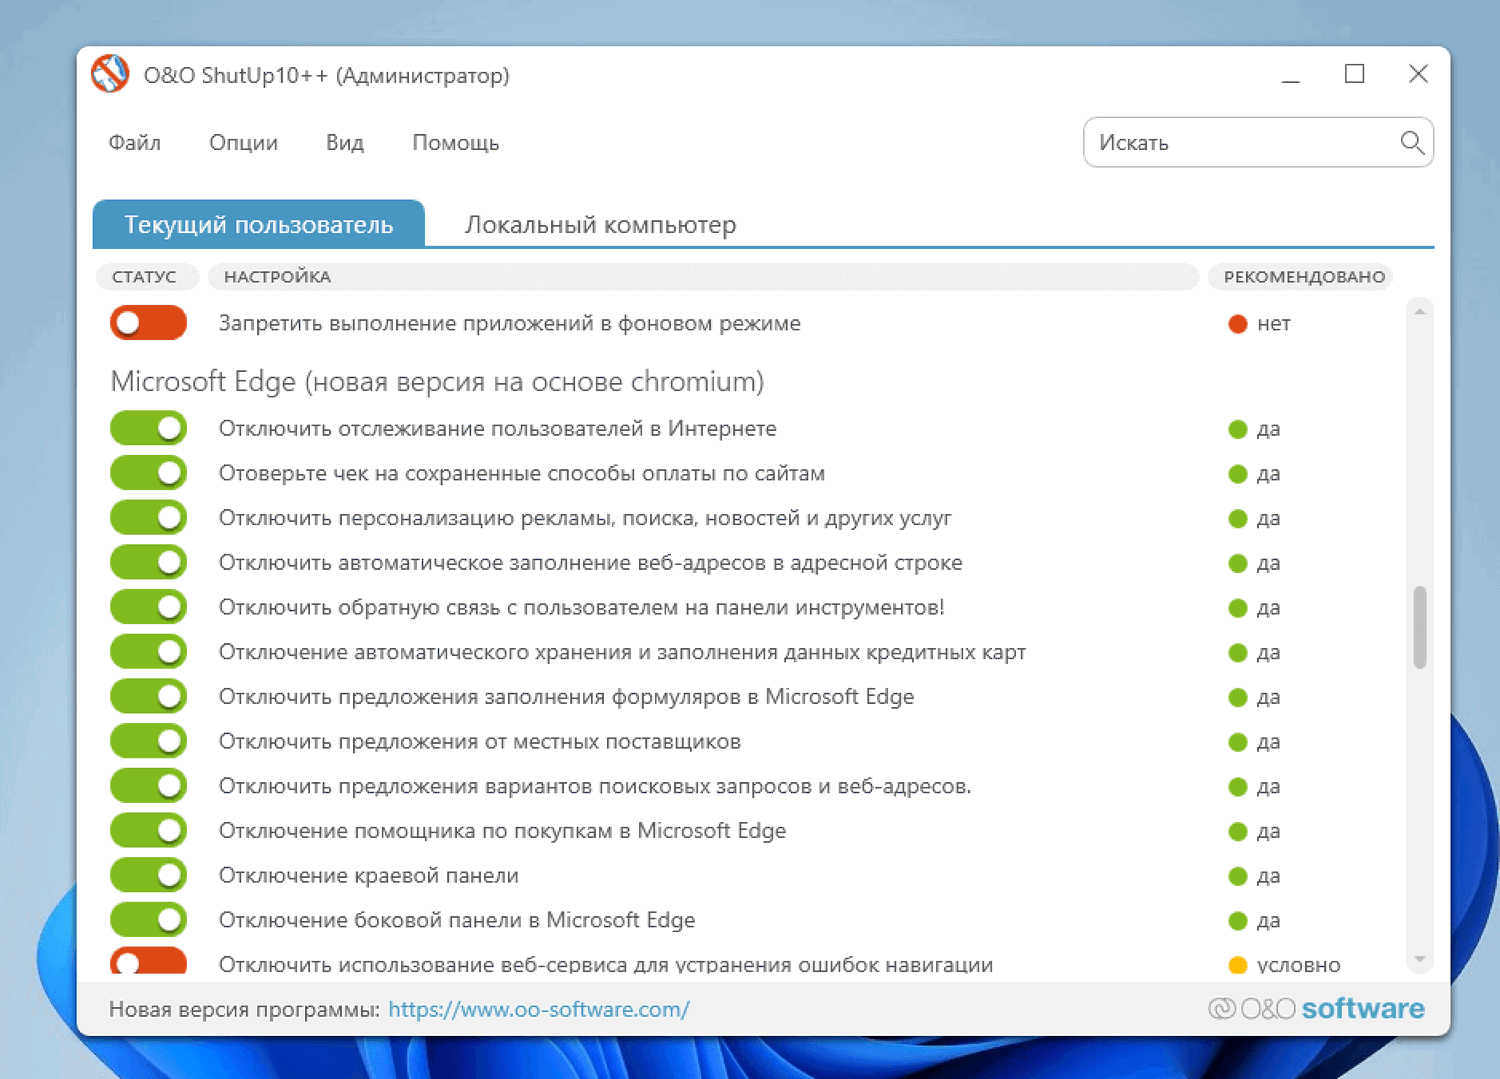This screenshot has height=1079, width=1500.
Task: Click 'Новая версия программы:' status text
Action: coord(244,1009)
